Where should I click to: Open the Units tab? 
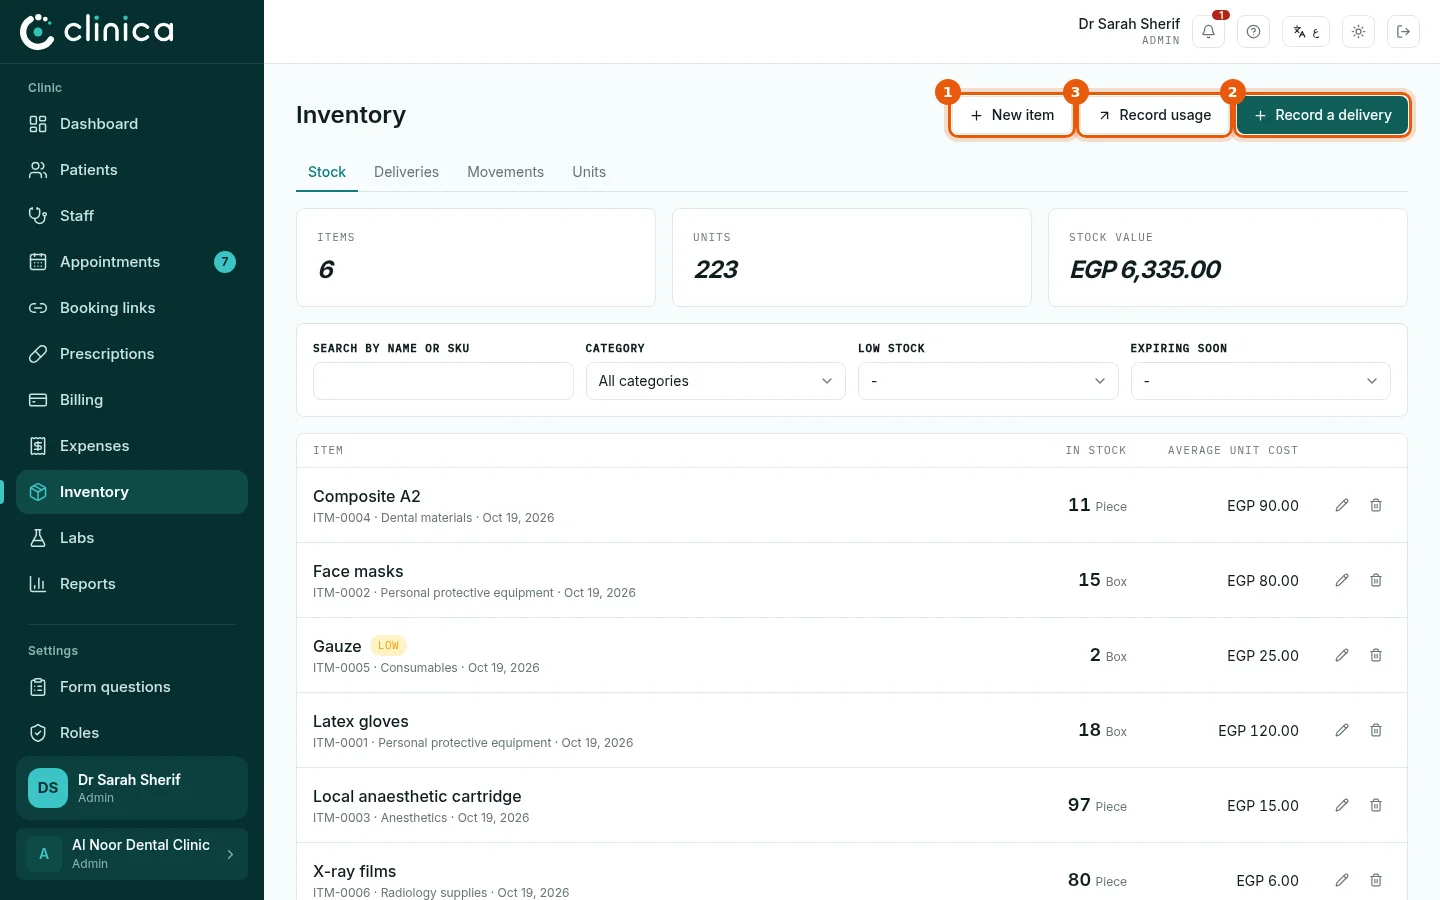point(589,172)
